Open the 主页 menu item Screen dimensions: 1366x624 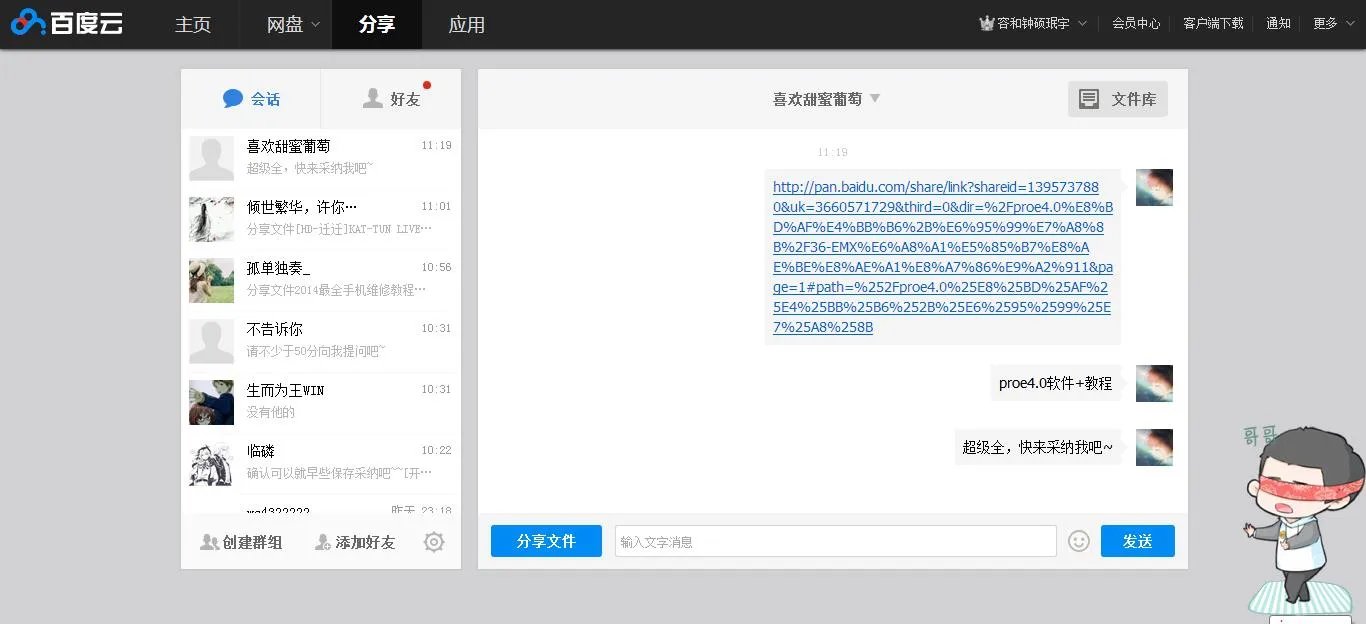[x=192, y=25]
